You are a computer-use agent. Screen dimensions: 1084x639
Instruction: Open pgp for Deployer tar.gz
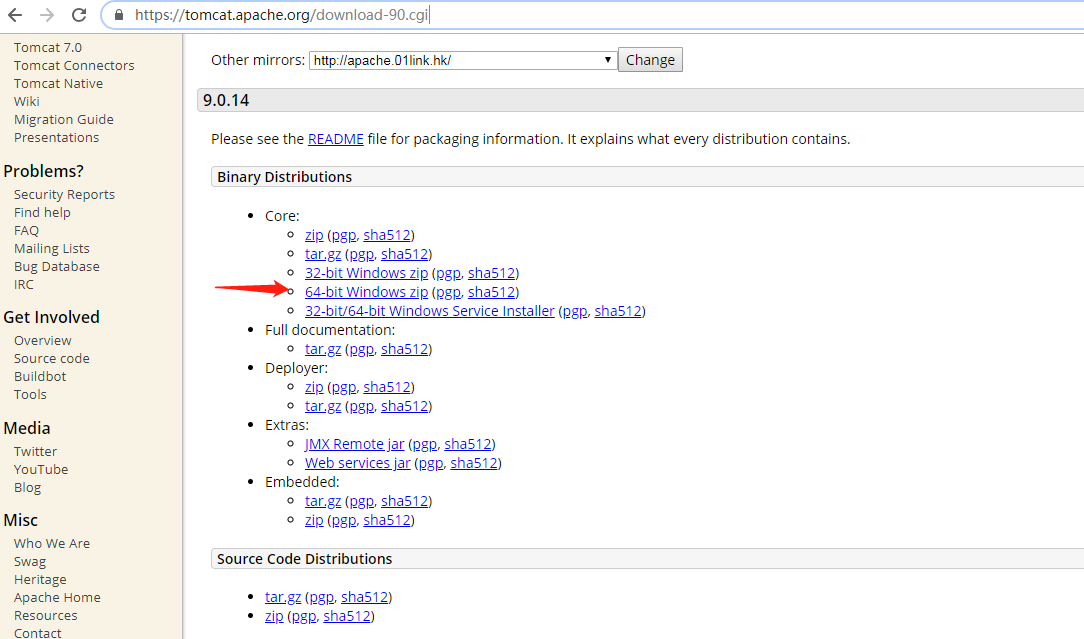click(361, 407)
